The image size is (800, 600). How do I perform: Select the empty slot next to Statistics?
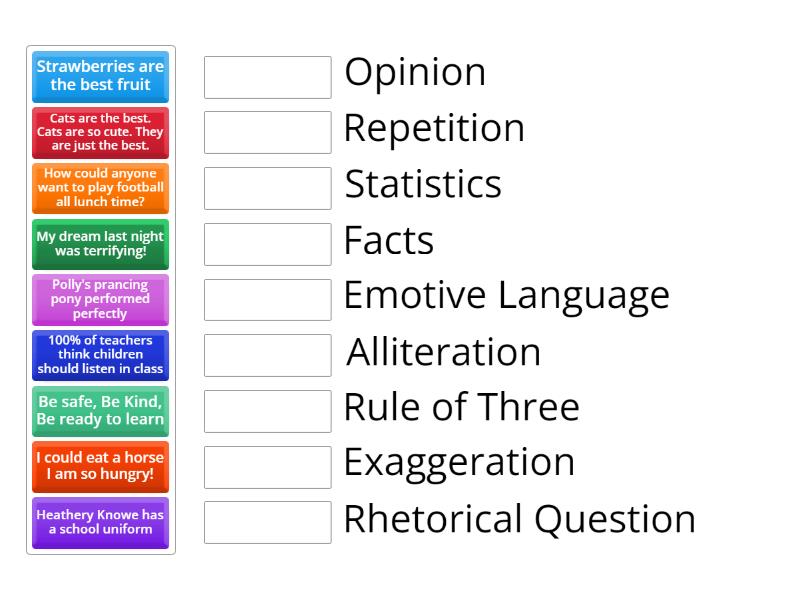[266, 186]
